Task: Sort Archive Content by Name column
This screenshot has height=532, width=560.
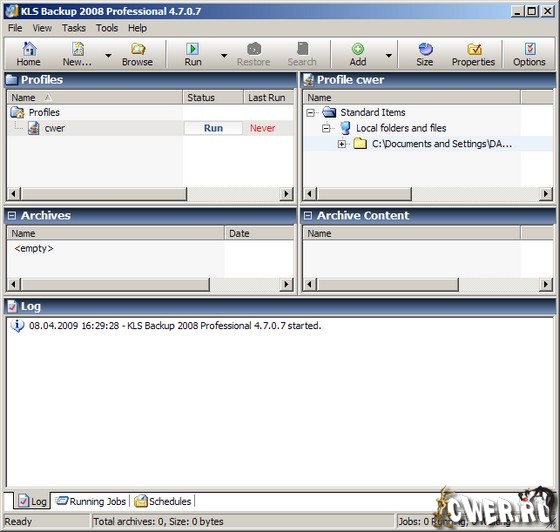Action: pos(411,234)
